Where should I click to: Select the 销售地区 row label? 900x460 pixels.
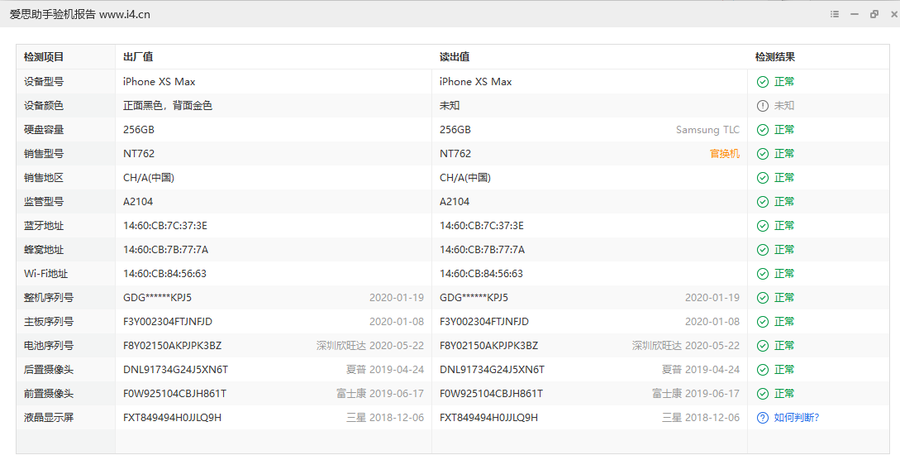44,178
